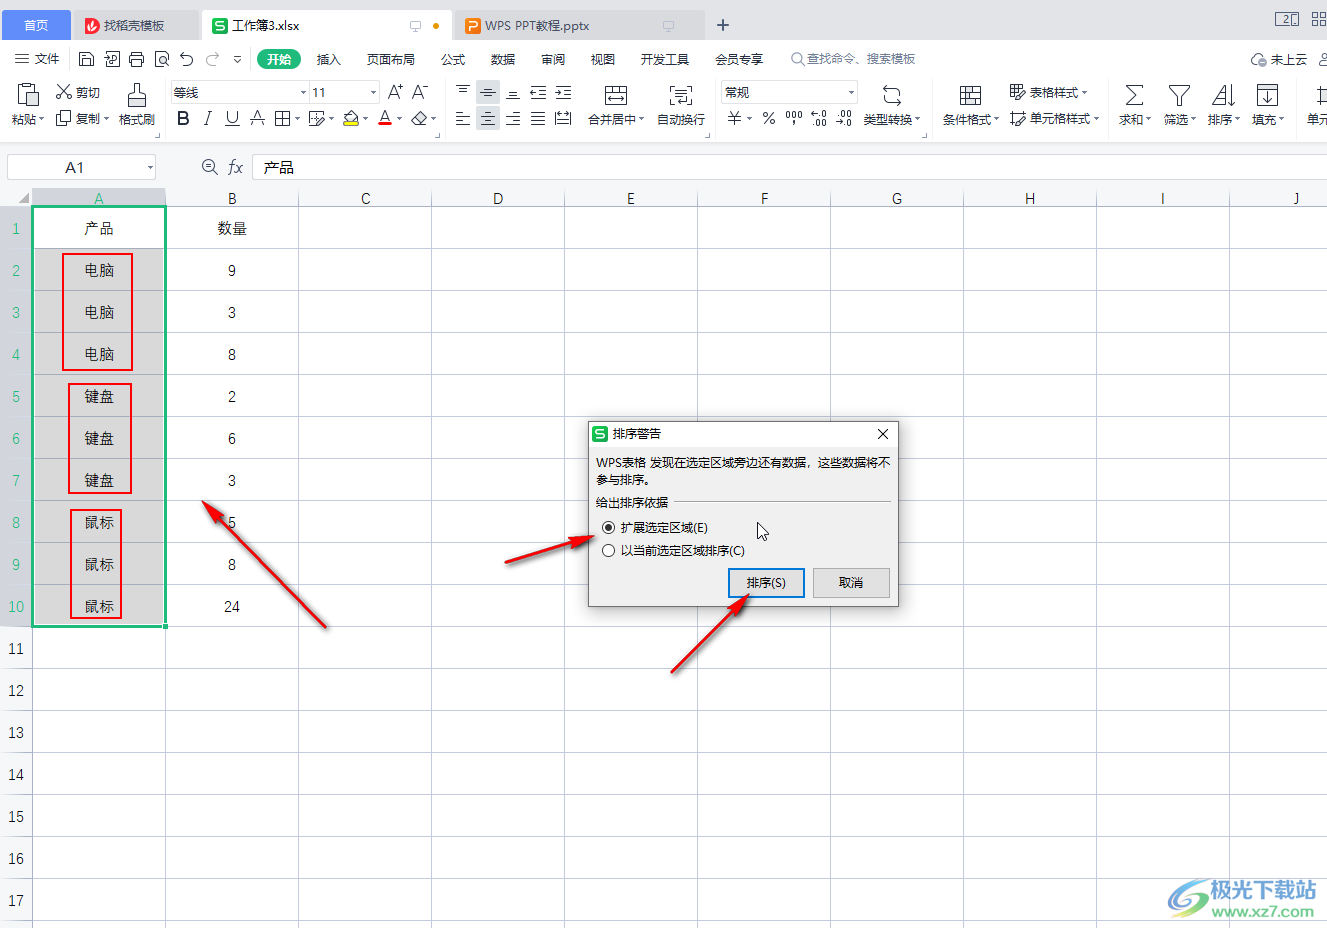
Task: Align text left horizontally
Action: point(463,118)
